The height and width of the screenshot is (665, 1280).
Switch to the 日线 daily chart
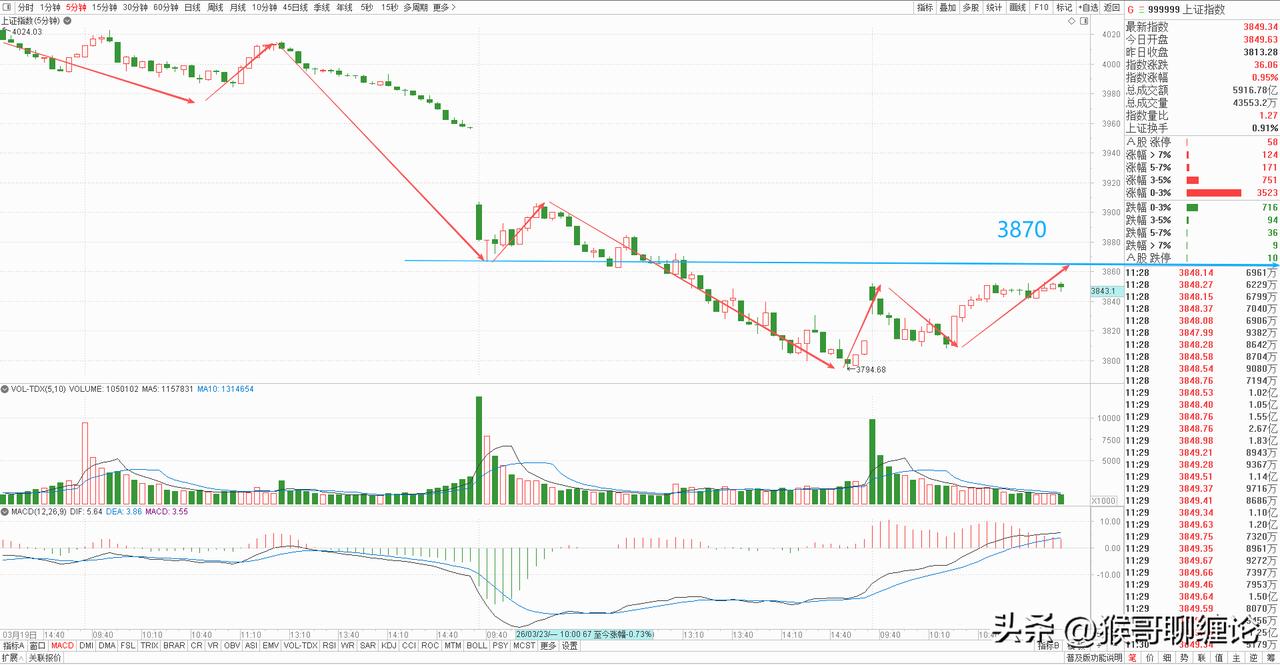(x=191, y=7)
